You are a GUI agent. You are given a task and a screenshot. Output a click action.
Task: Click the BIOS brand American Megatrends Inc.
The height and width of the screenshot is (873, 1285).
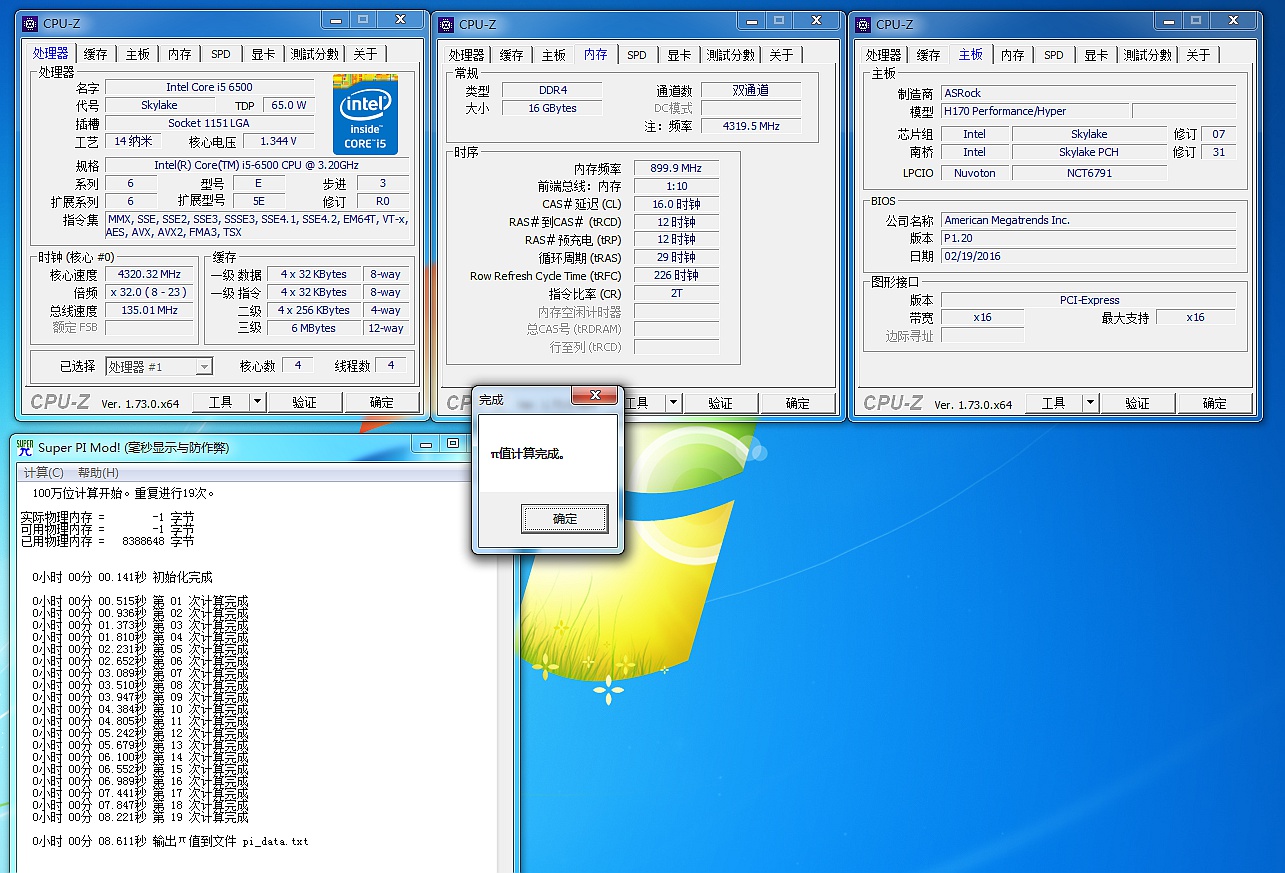(x=1088, y=221)
